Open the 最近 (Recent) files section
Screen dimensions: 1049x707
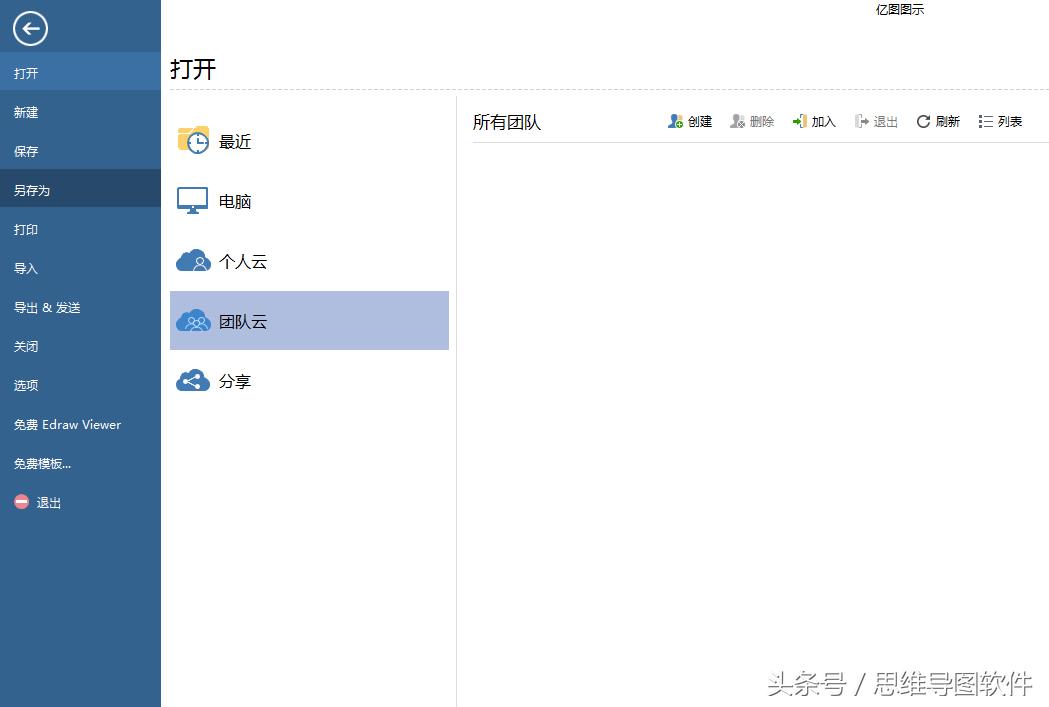pos(213,141)
